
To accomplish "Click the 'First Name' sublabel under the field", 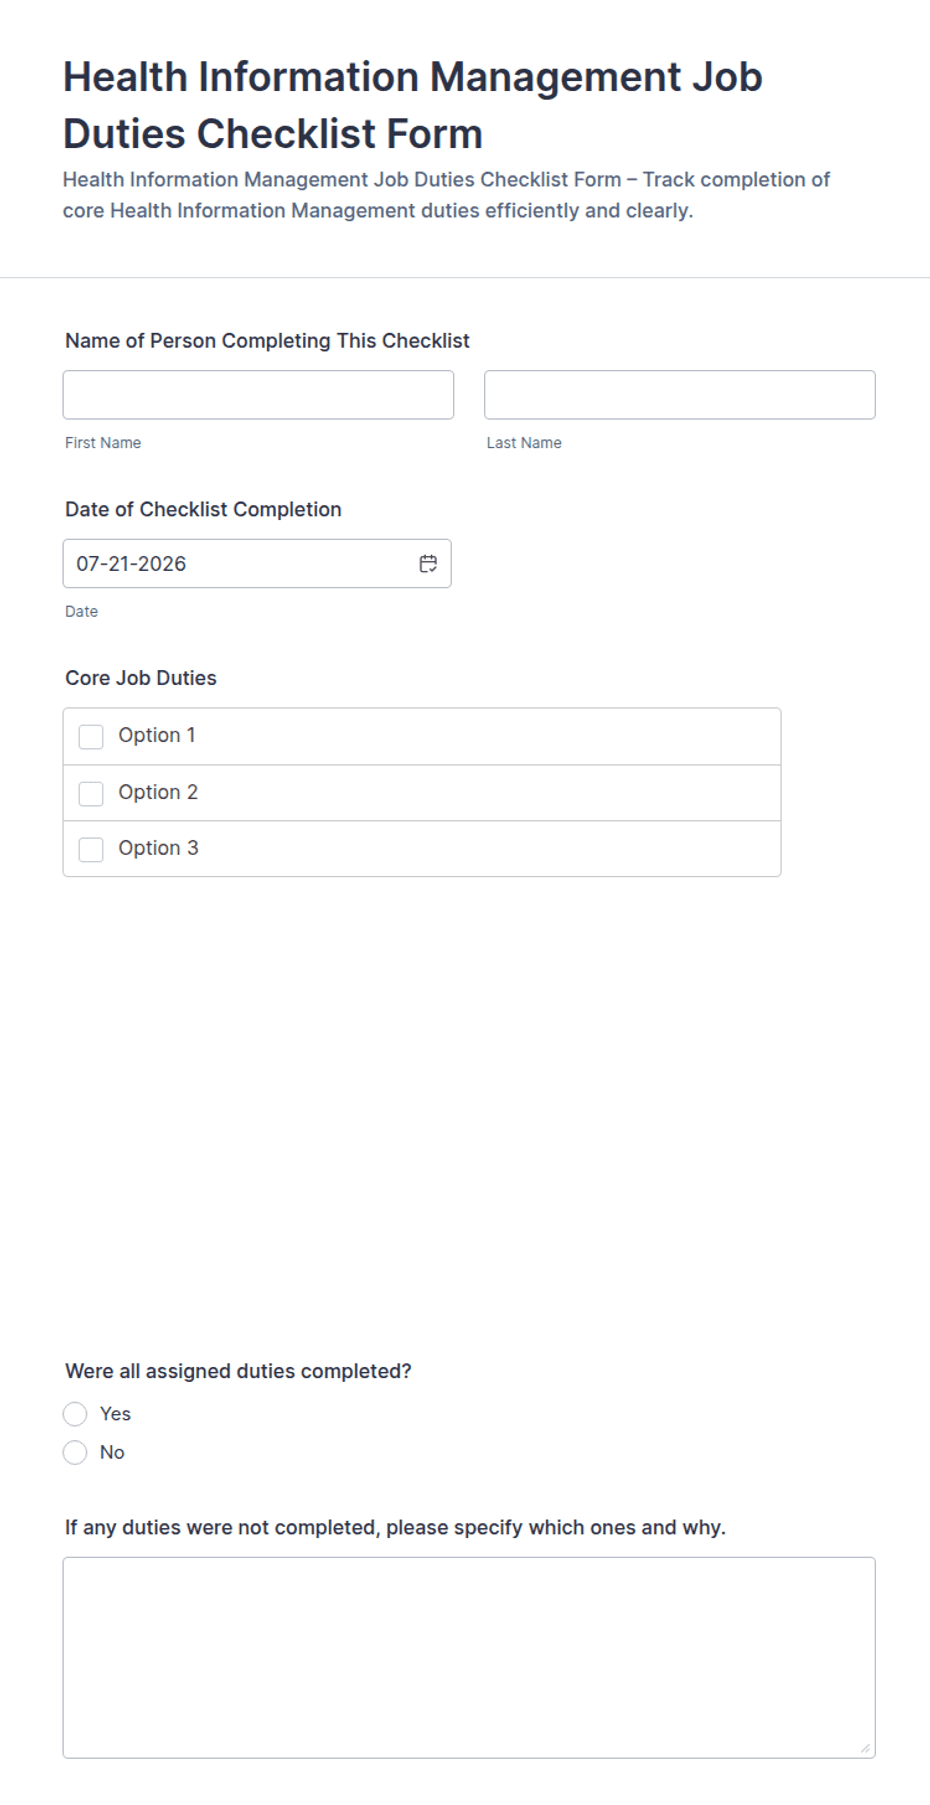I will point(103,443).
